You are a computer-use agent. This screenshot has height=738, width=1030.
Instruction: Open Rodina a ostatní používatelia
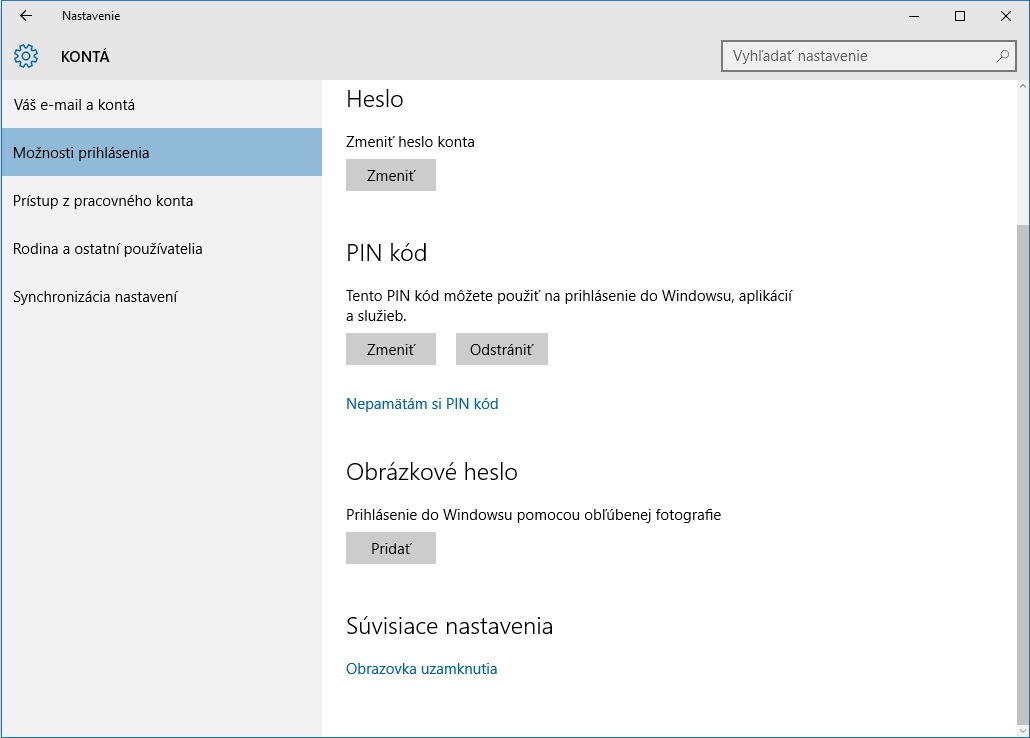(108, 249)
